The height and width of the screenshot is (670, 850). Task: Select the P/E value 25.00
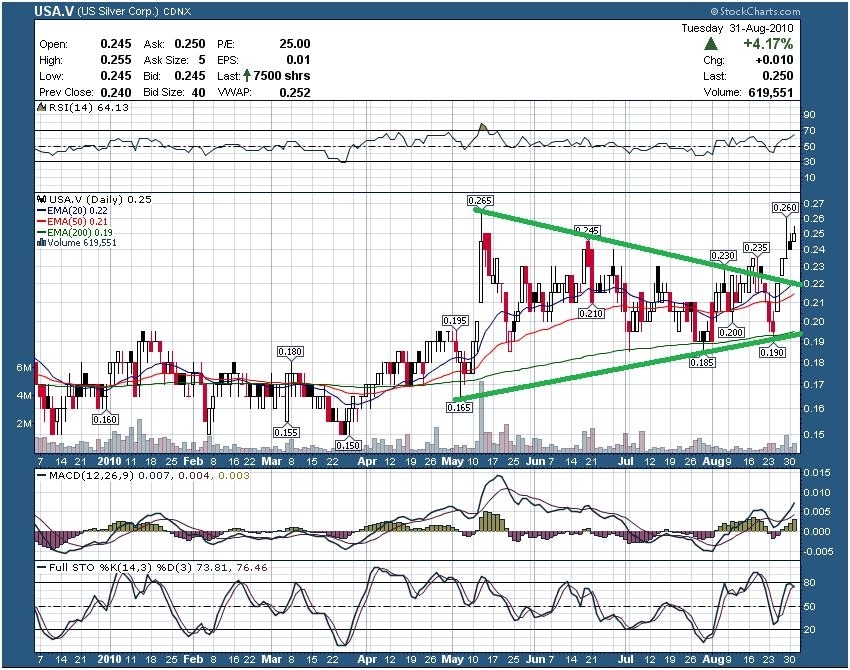[x=295, y=44]
